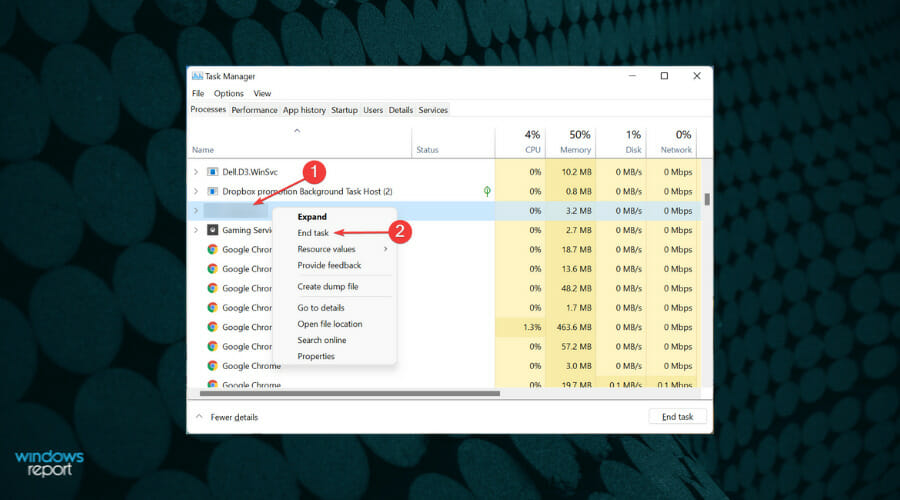Viewport: 900px width, 500px height.
Task: Click the 1.3% CPU value cell
Action: coord(520,327)
